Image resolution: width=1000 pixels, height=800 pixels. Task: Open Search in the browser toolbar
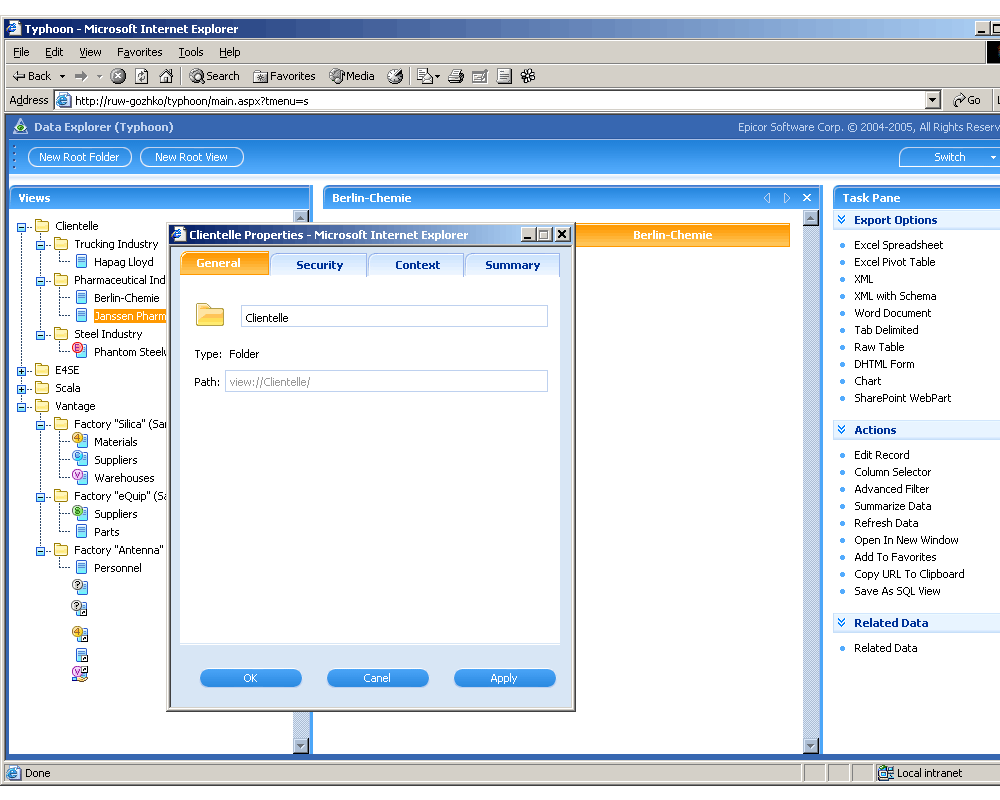tap(214, 76)
